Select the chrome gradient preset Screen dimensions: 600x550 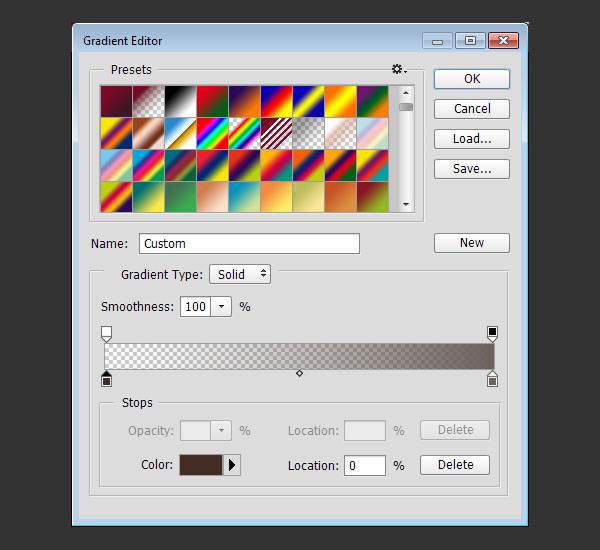click(181, 134)
